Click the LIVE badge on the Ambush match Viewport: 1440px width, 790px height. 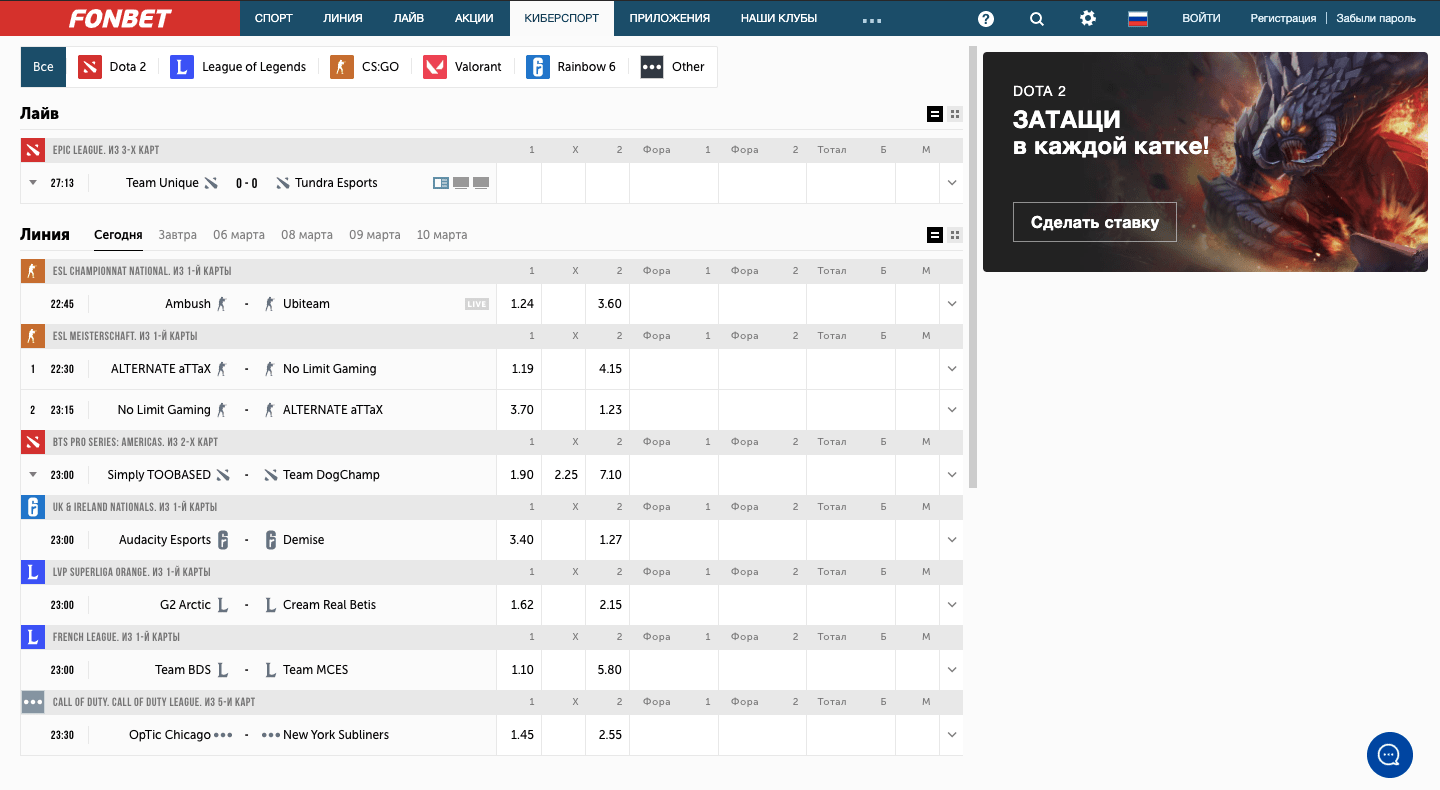tap(477, 304)
